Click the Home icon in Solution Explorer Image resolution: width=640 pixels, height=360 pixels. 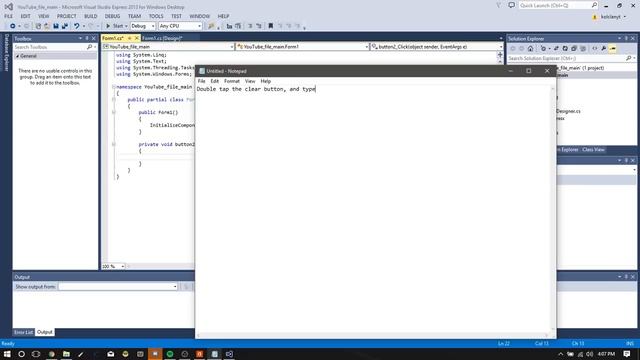tap(530, 49)
